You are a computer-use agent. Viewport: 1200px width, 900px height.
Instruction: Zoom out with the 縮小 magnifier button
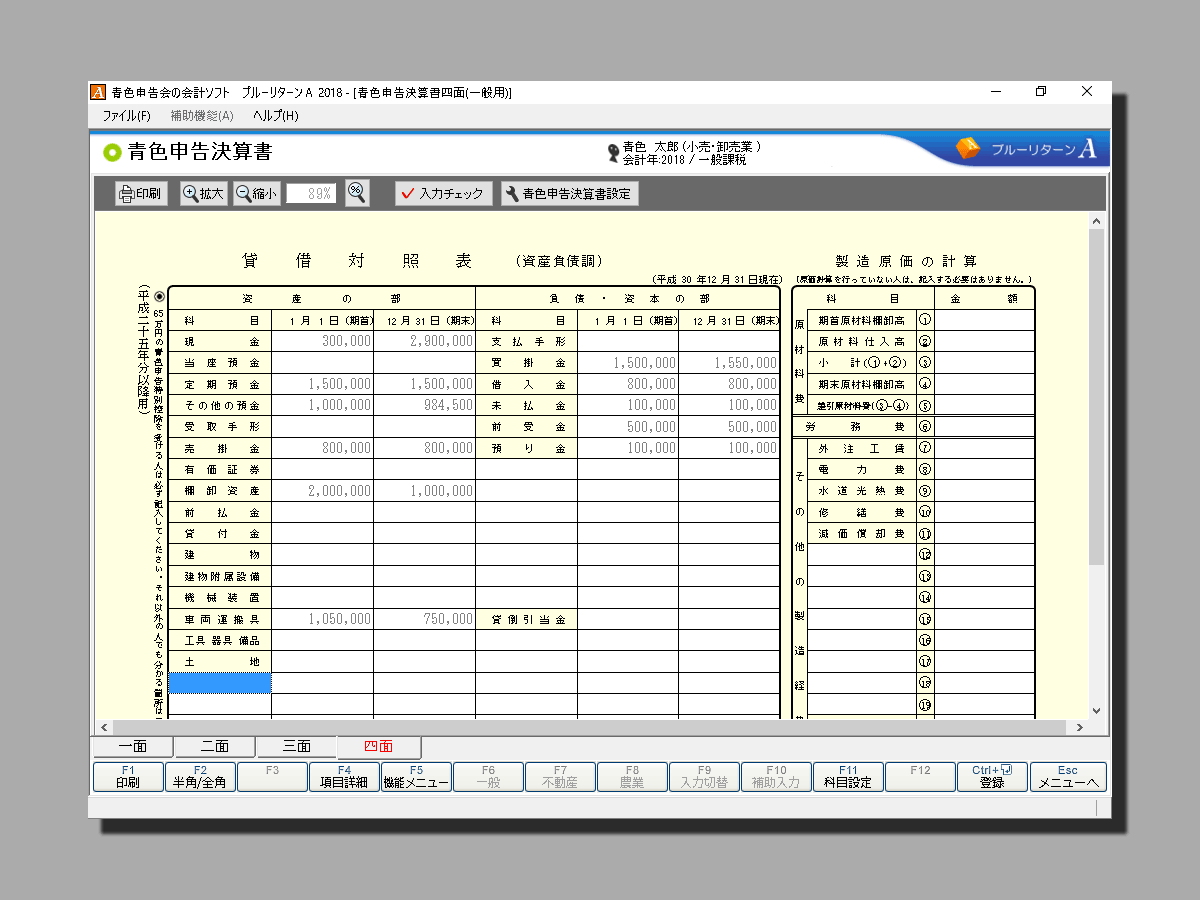click(257, 194)
